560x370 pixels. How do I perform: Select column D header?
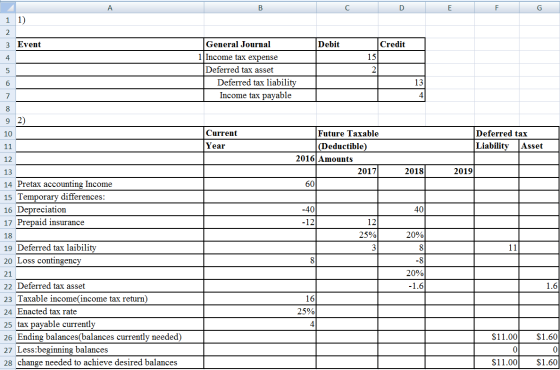[402, 8]
